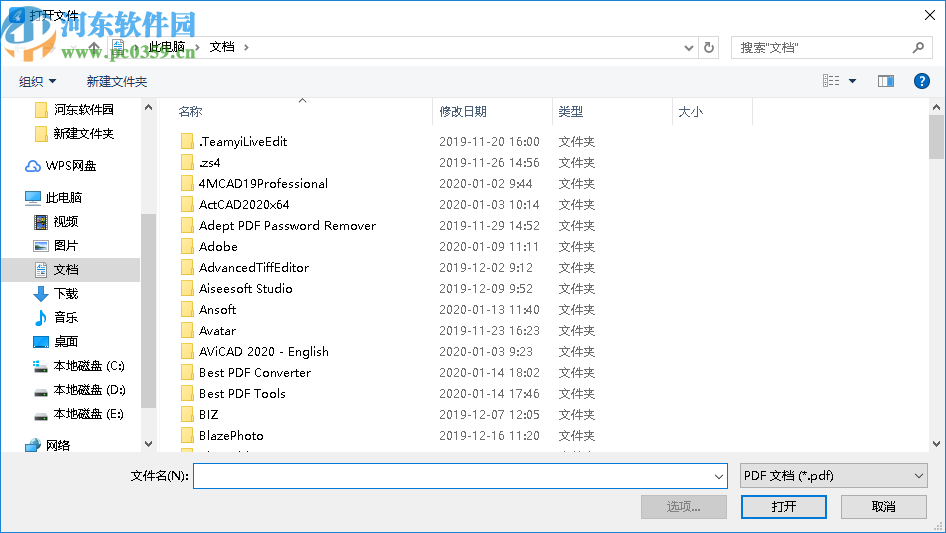946x533 pixels.
Task: Open view options dropdown arrow
Action: (x=852, y=81)
